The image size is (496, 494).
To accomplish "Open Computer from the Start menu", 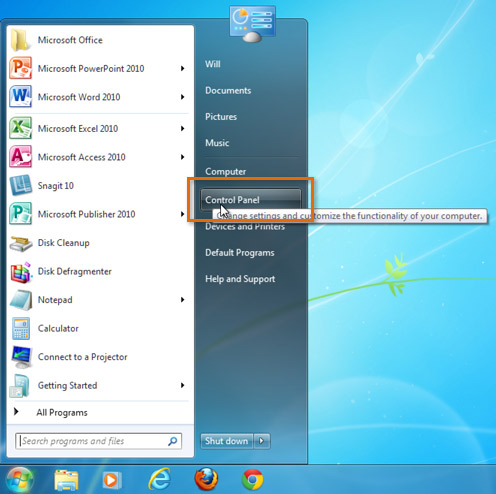I will 225,172.
